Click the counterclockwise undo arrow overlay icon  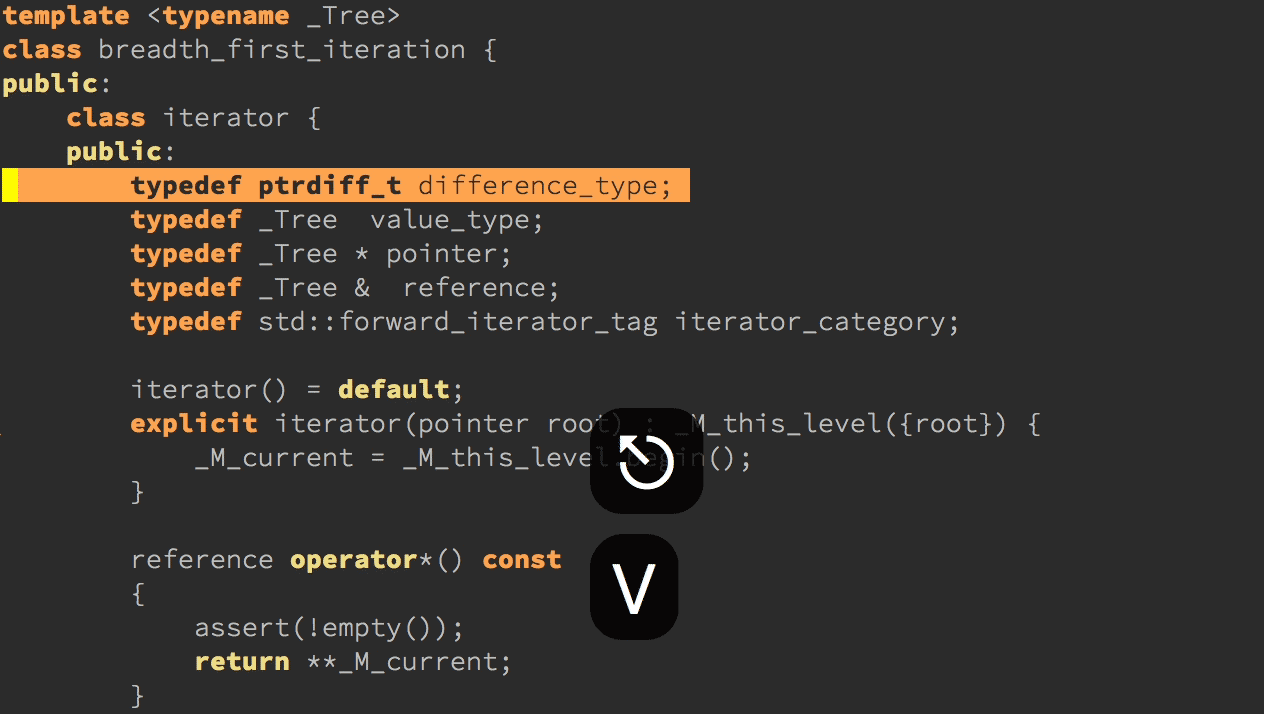click(x=646, y=462)
